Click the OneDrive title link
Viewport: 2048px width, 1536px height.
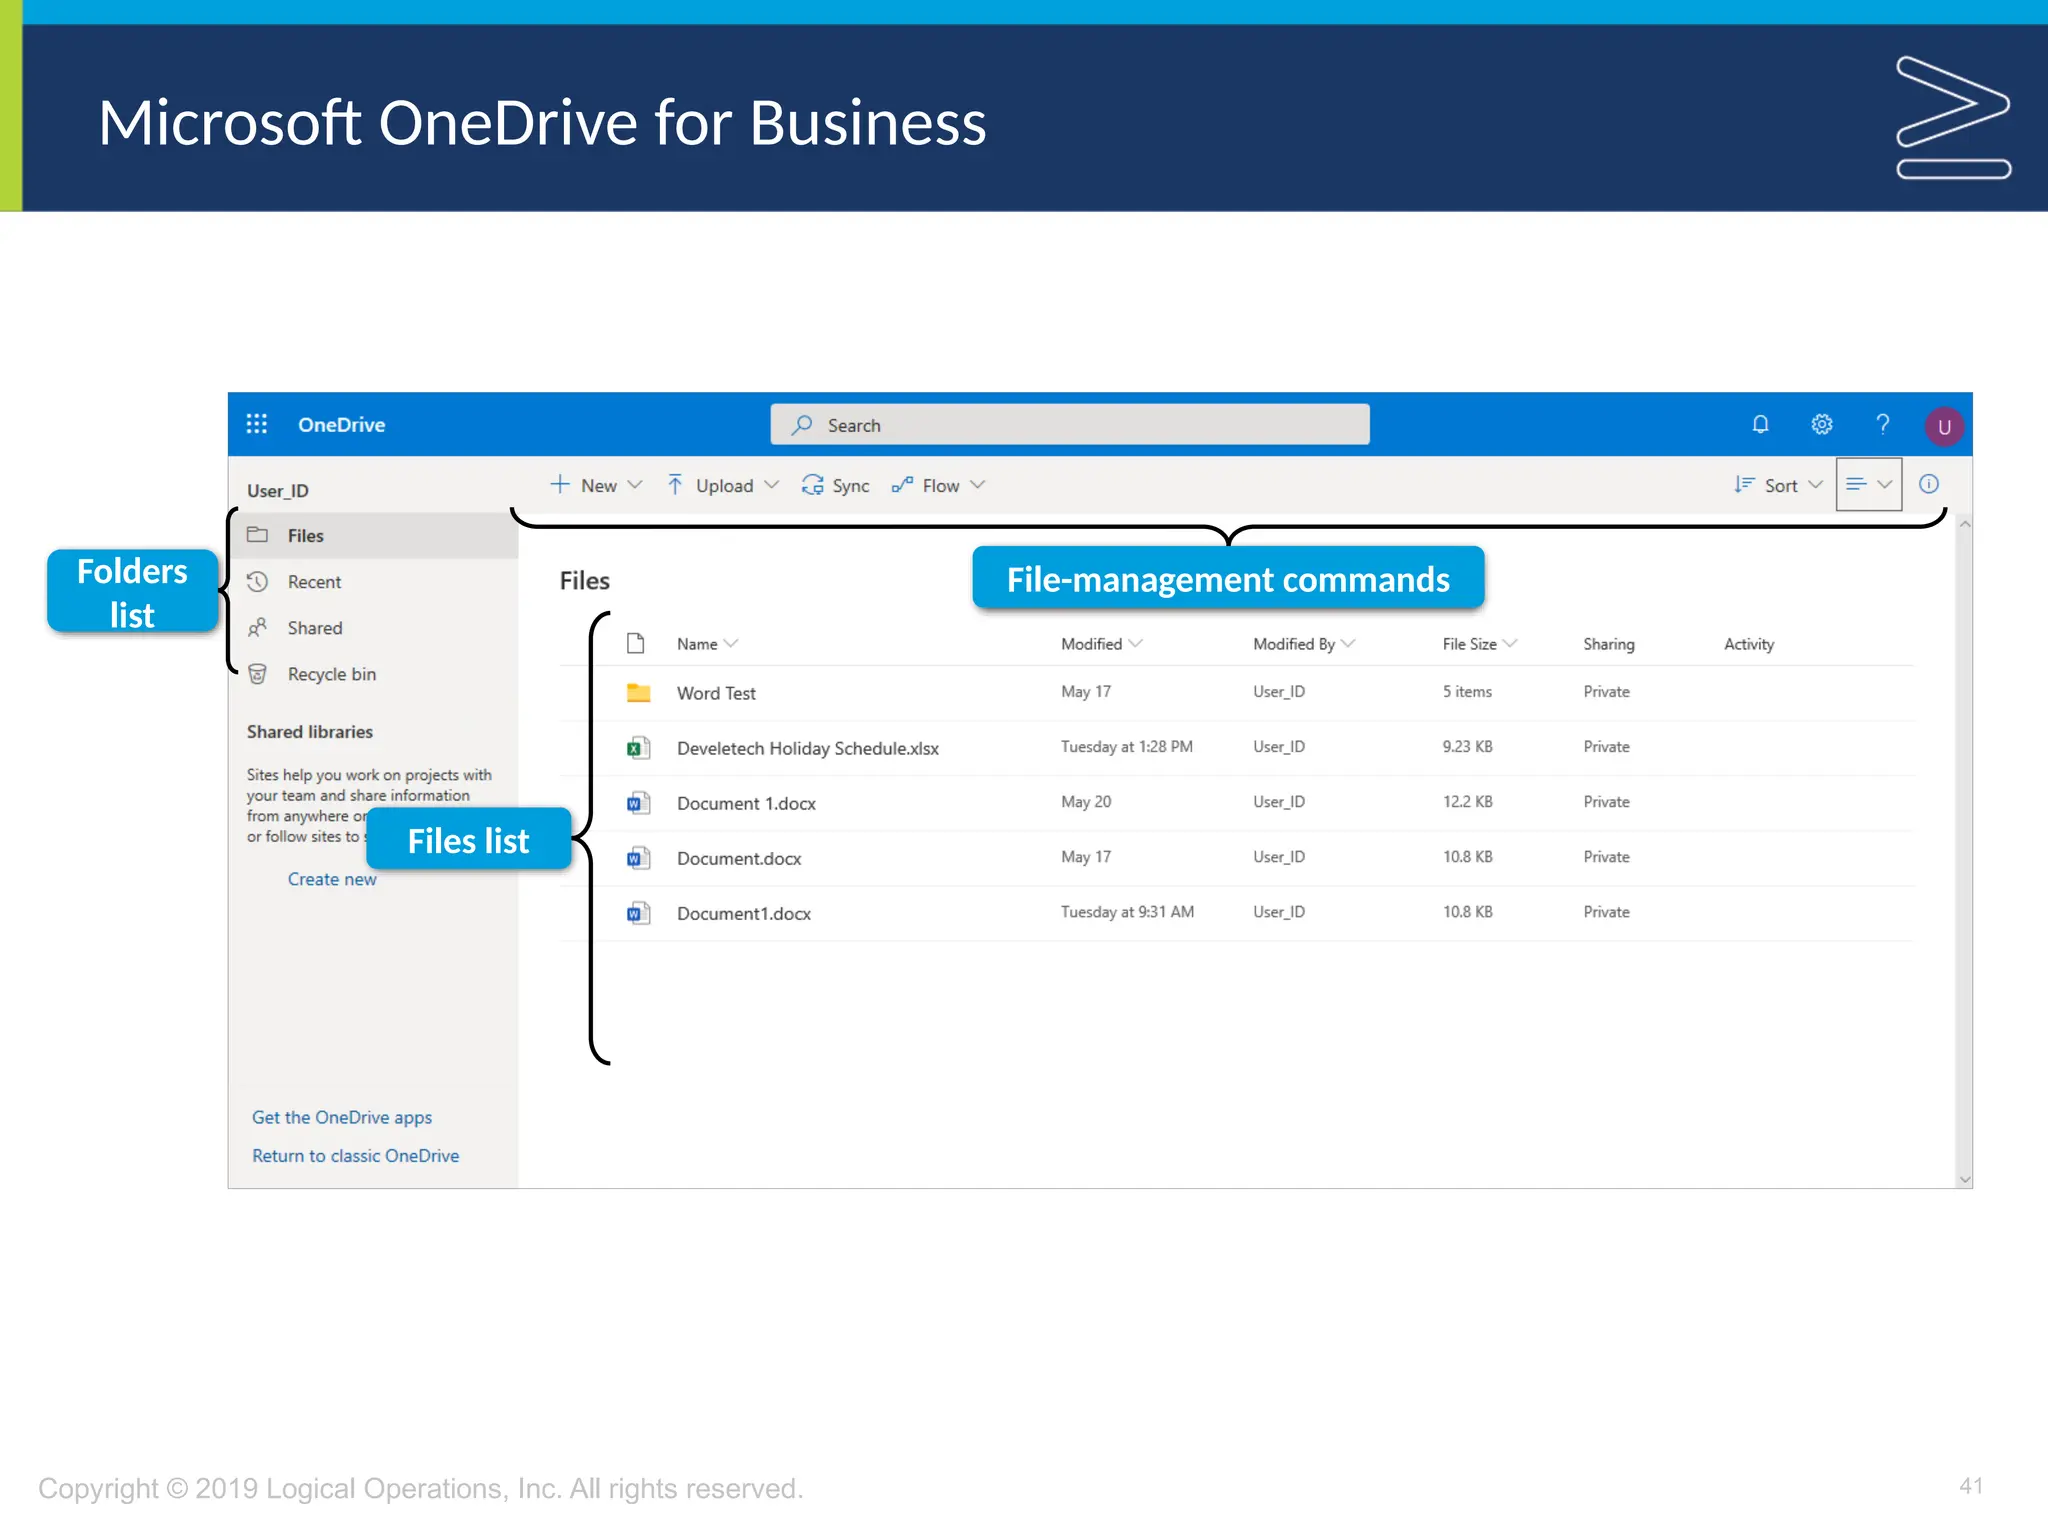click(x=341, y=424)
